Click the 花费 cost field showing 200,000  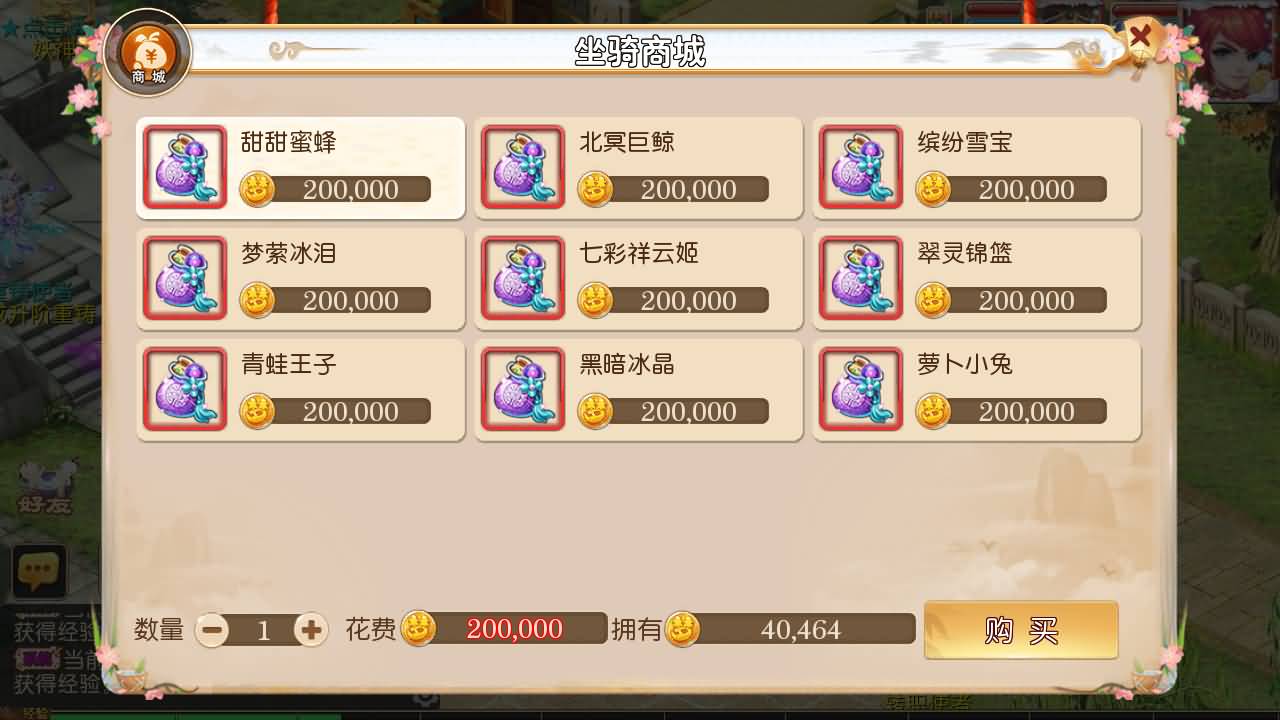(505, 629)
